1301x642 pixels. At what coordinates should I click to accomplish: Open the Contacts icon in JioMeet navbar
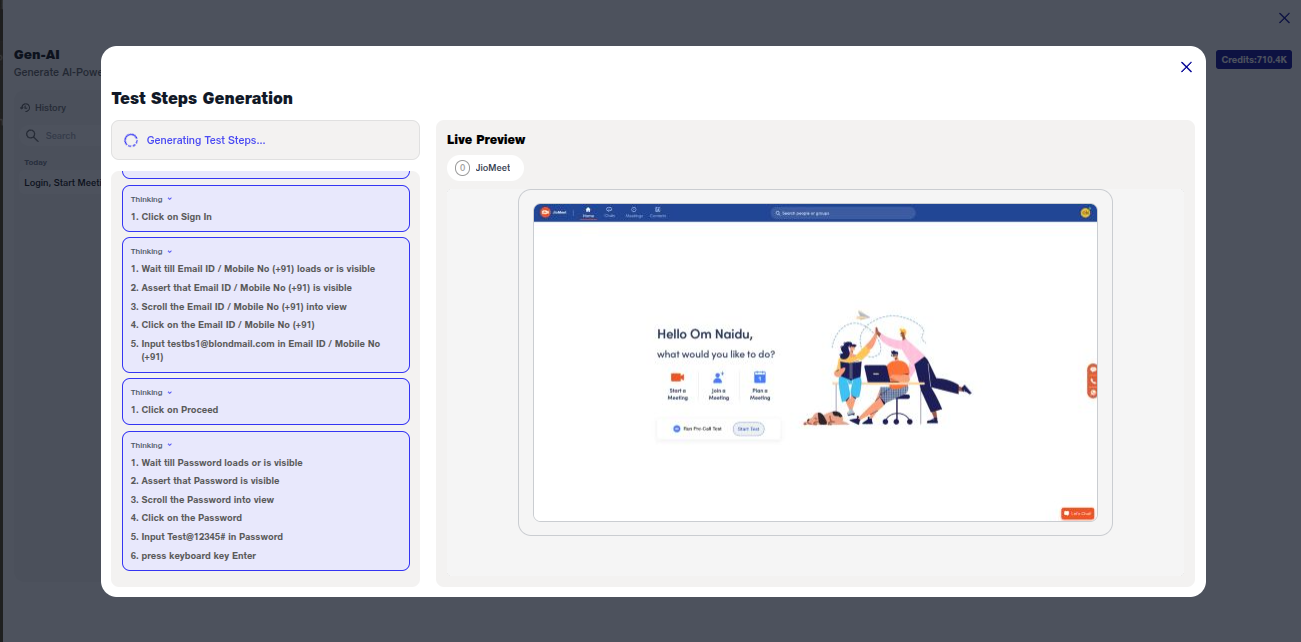pos(658,212)
